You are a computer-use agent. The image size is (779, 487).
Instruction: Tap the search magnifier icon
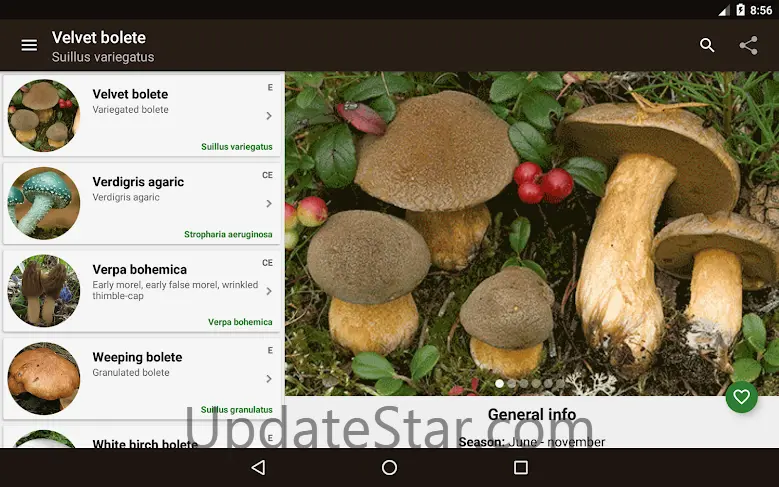707,45
